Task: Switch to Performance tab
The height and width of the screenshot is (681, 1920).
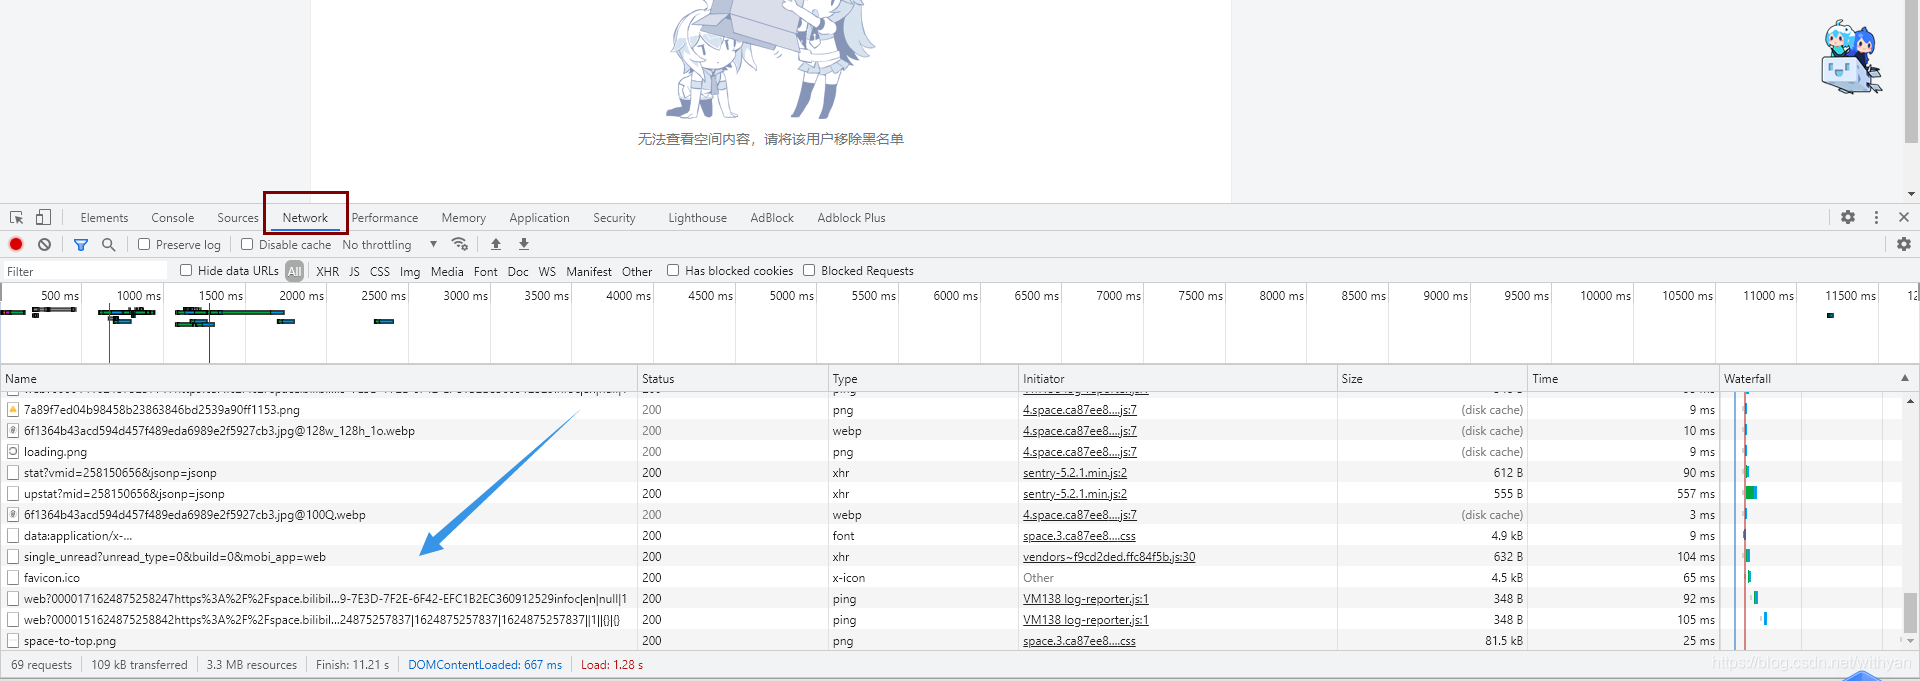Action: coord(385,218)
